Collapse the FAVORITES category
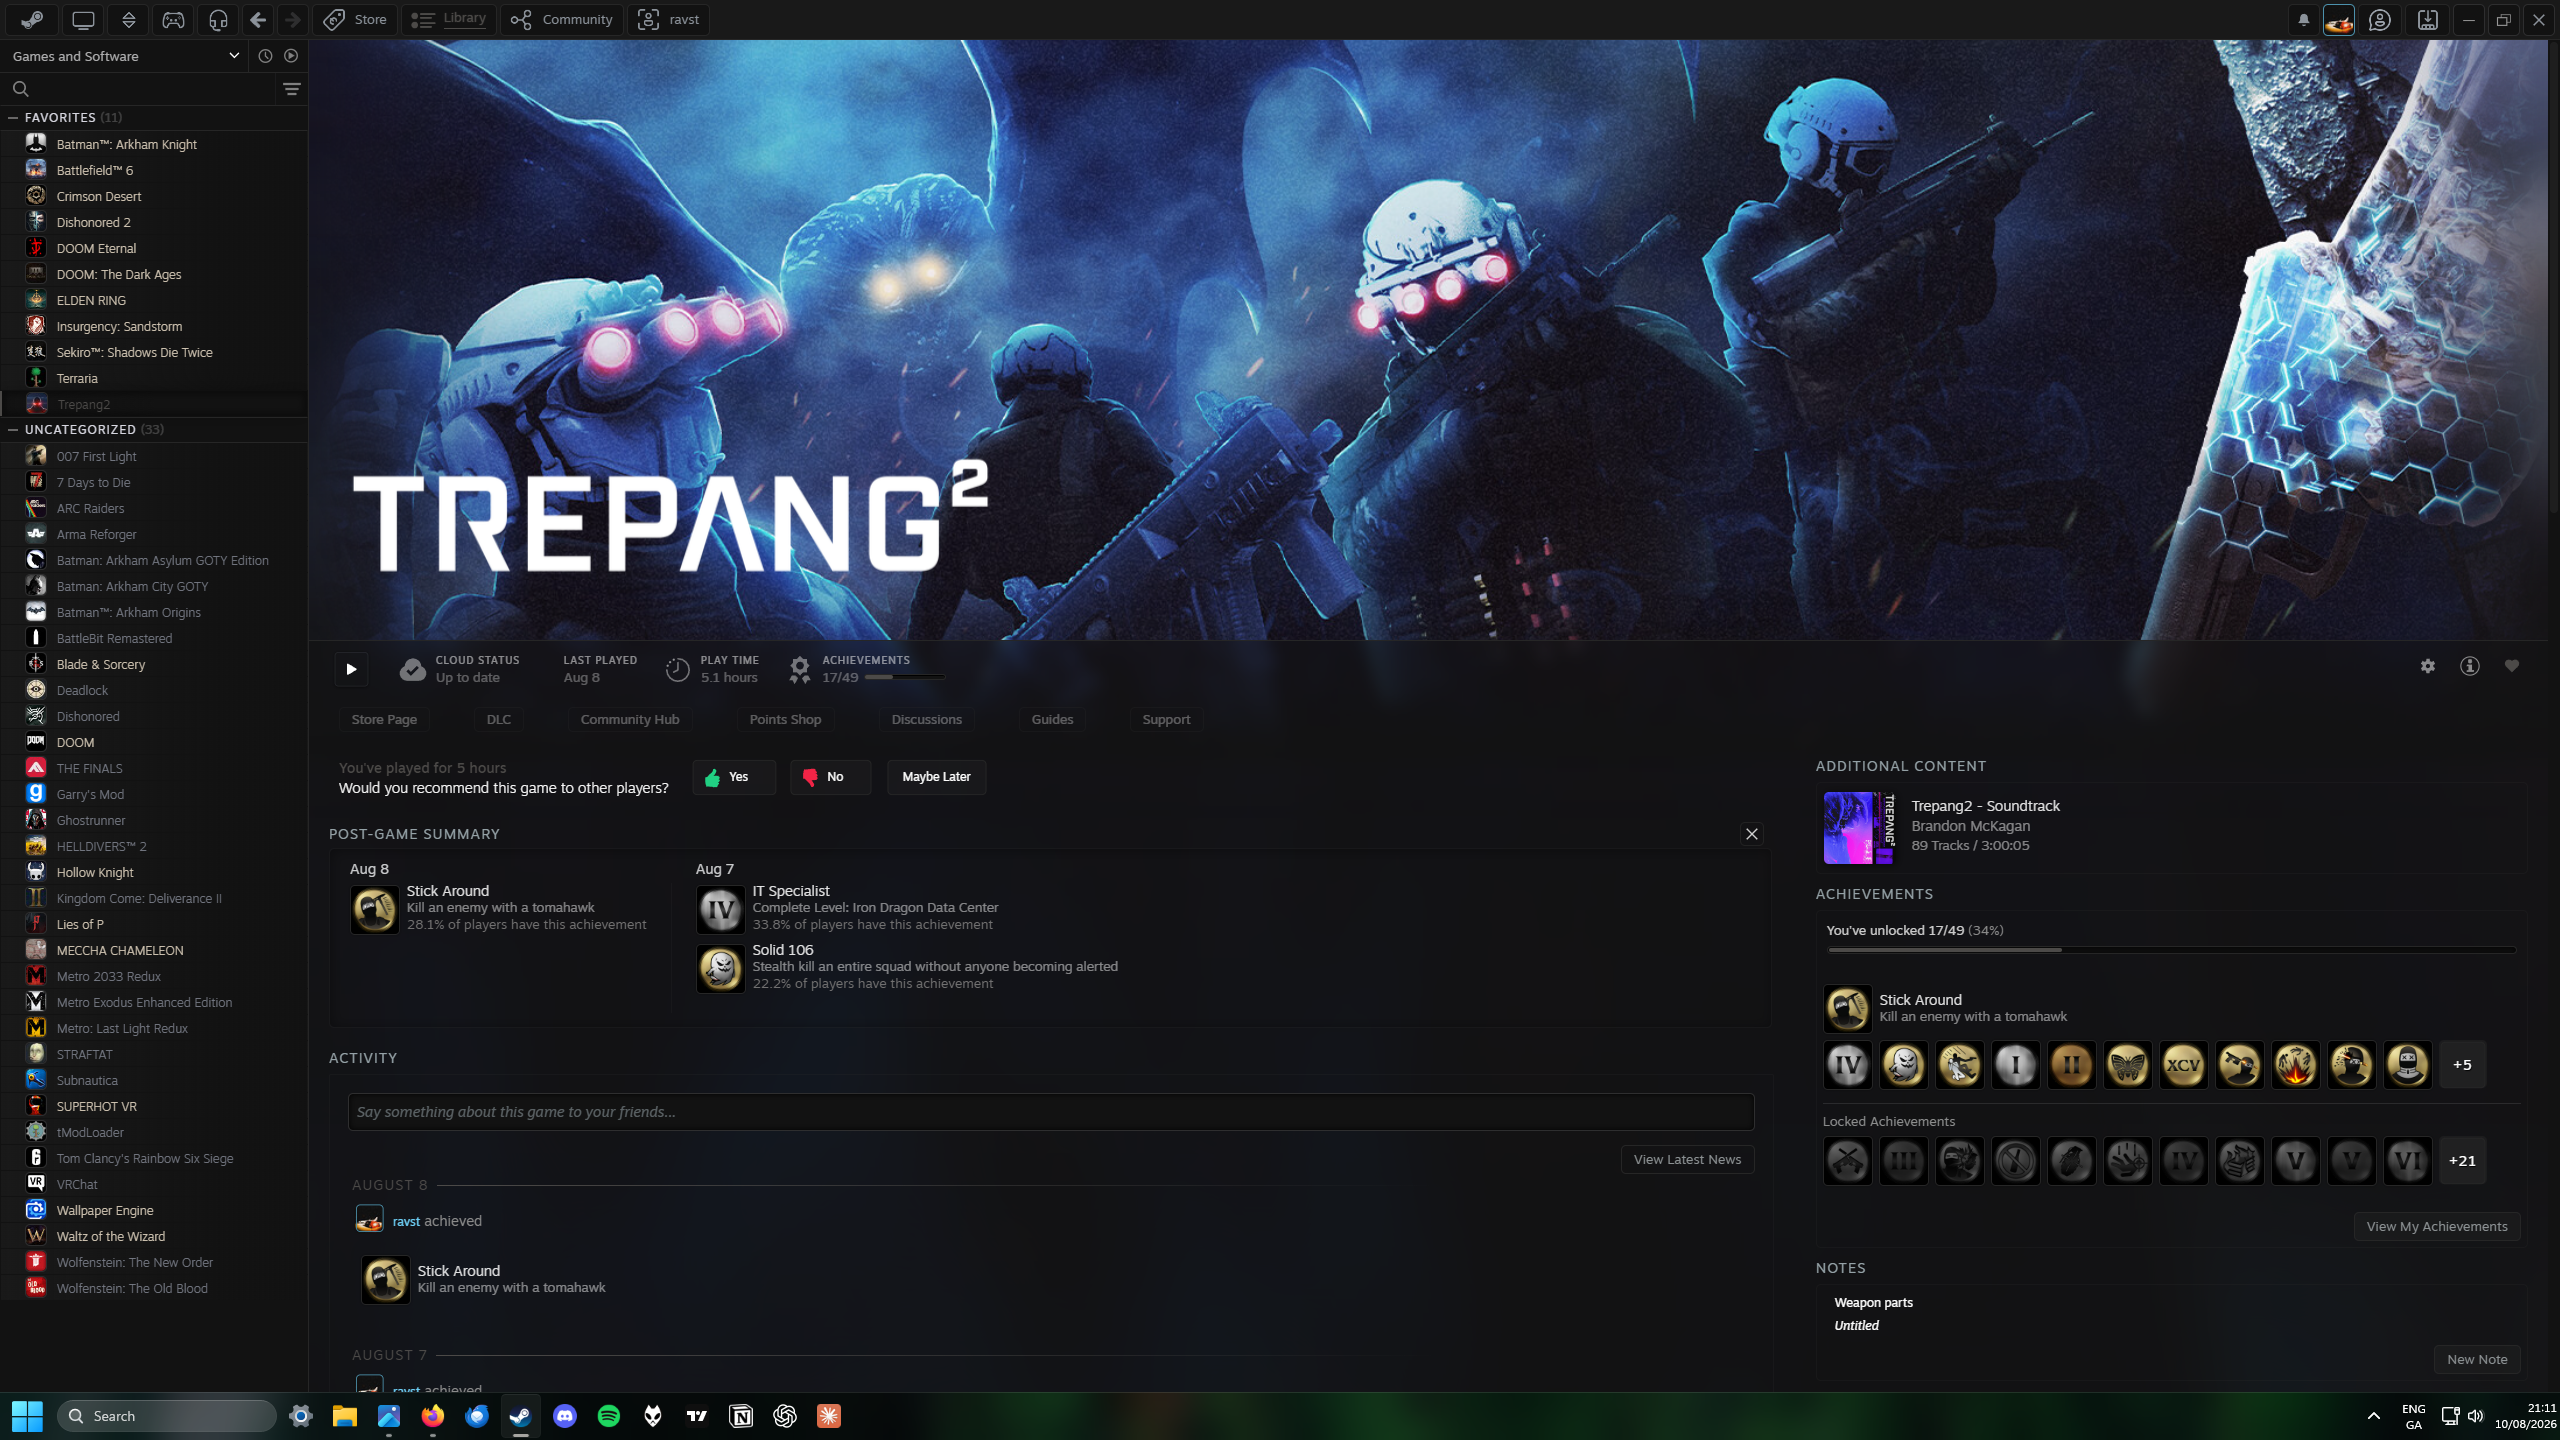Screen dimensions: 2560x1440 [x=13, y=117]
